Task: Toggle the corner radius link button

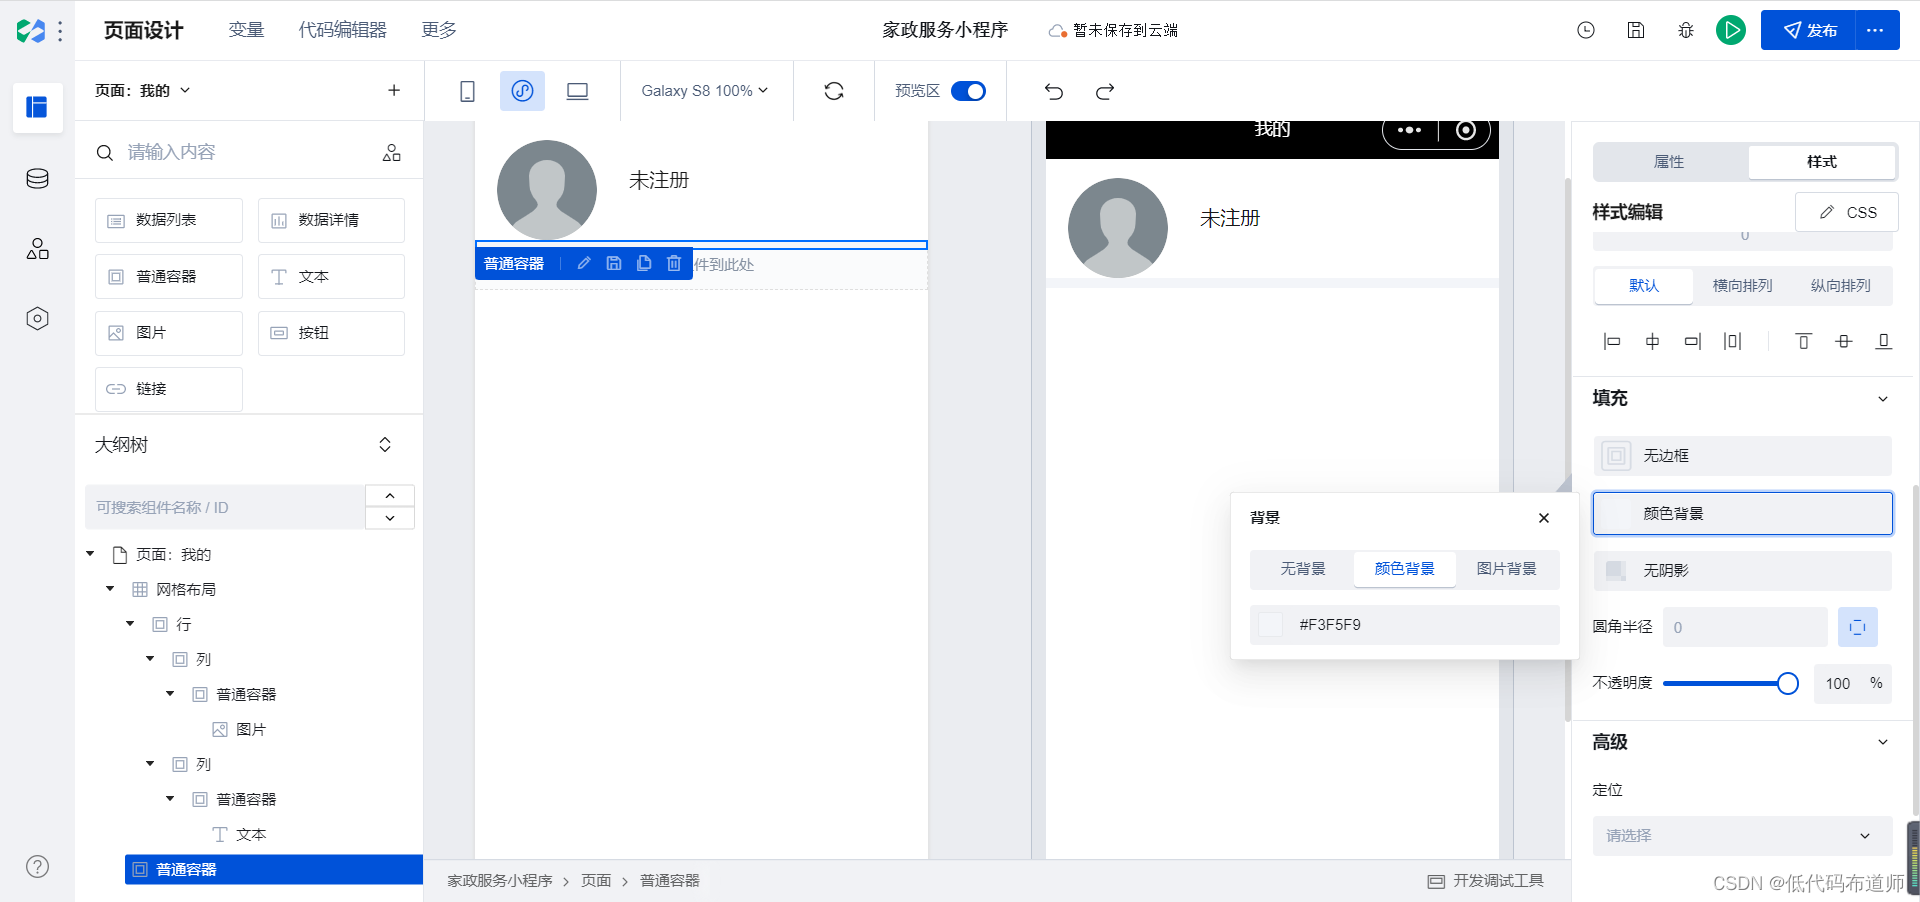Action: (x=1857, y=627)
